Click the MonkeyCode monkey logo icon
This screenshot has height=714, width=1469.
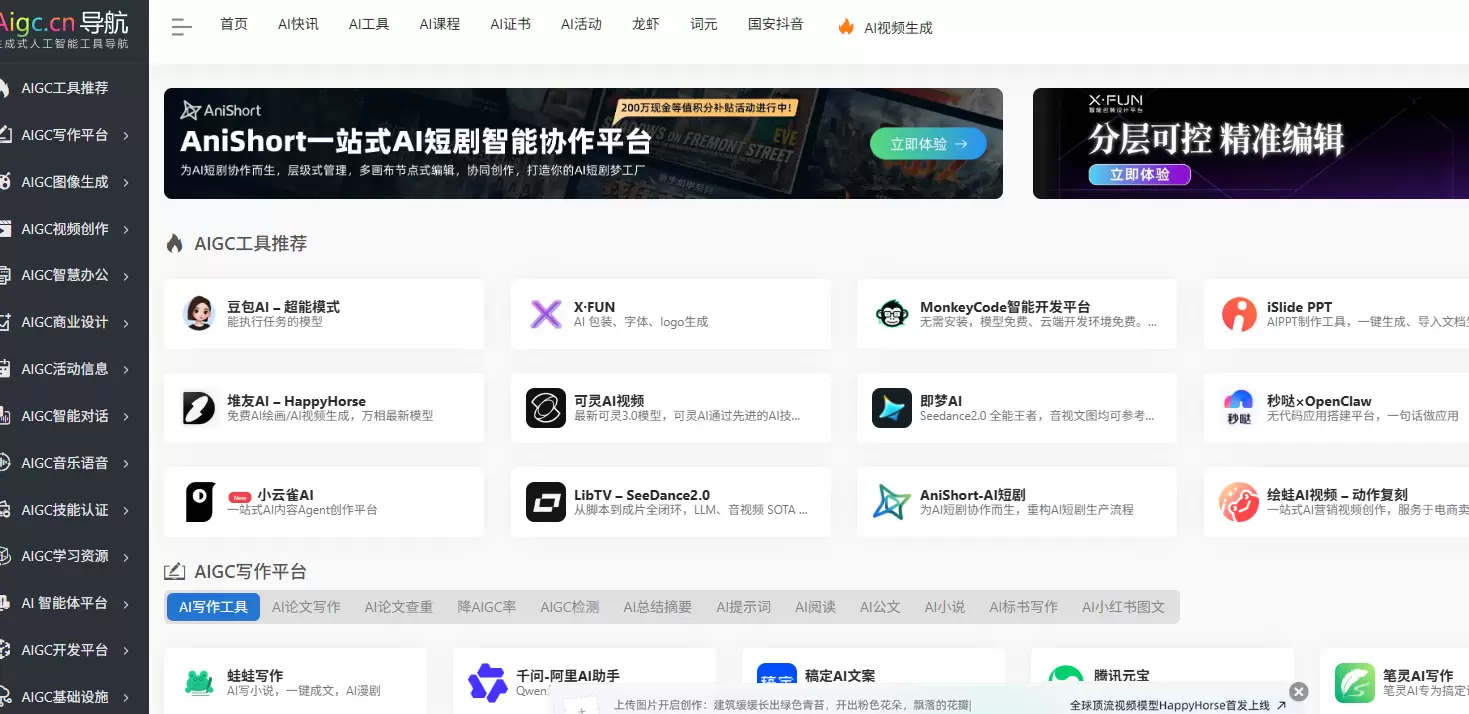tap(892, 314)
